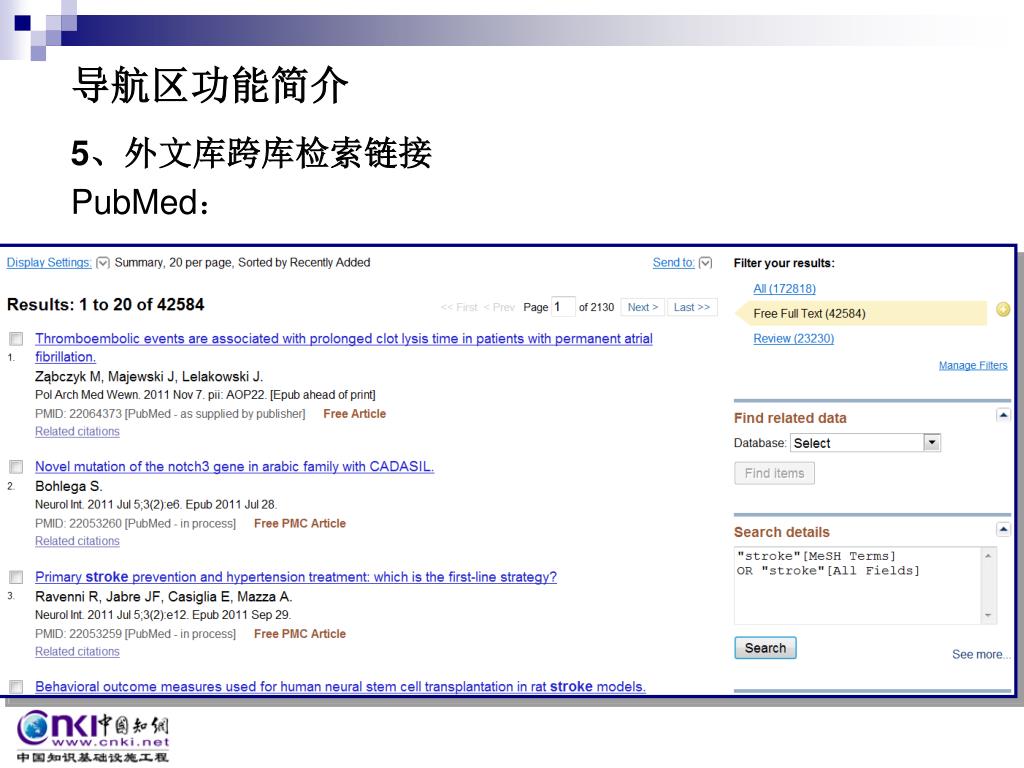Image resolution: width=1024 pixels, height=768 pixels.
Task: Collapse the Find related data panel
Action: coord(1003,415)
